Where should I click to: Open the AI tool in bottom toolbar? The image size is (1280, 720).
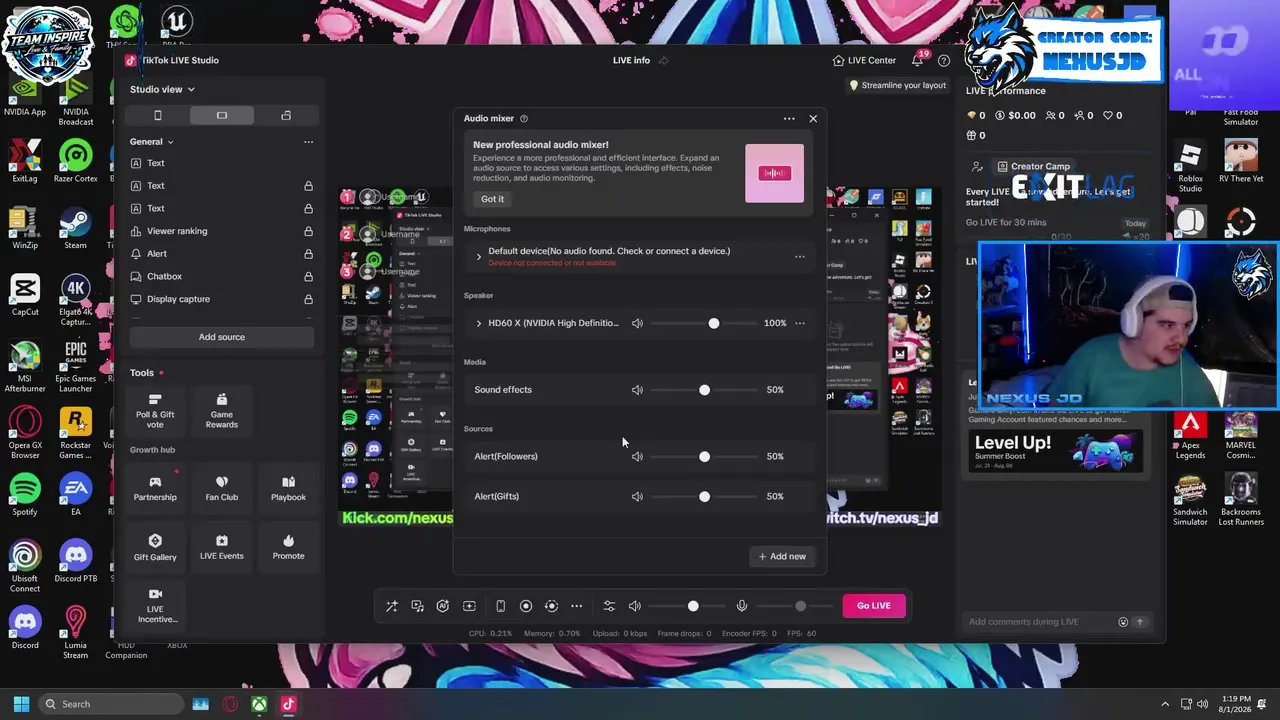[443, 606]
